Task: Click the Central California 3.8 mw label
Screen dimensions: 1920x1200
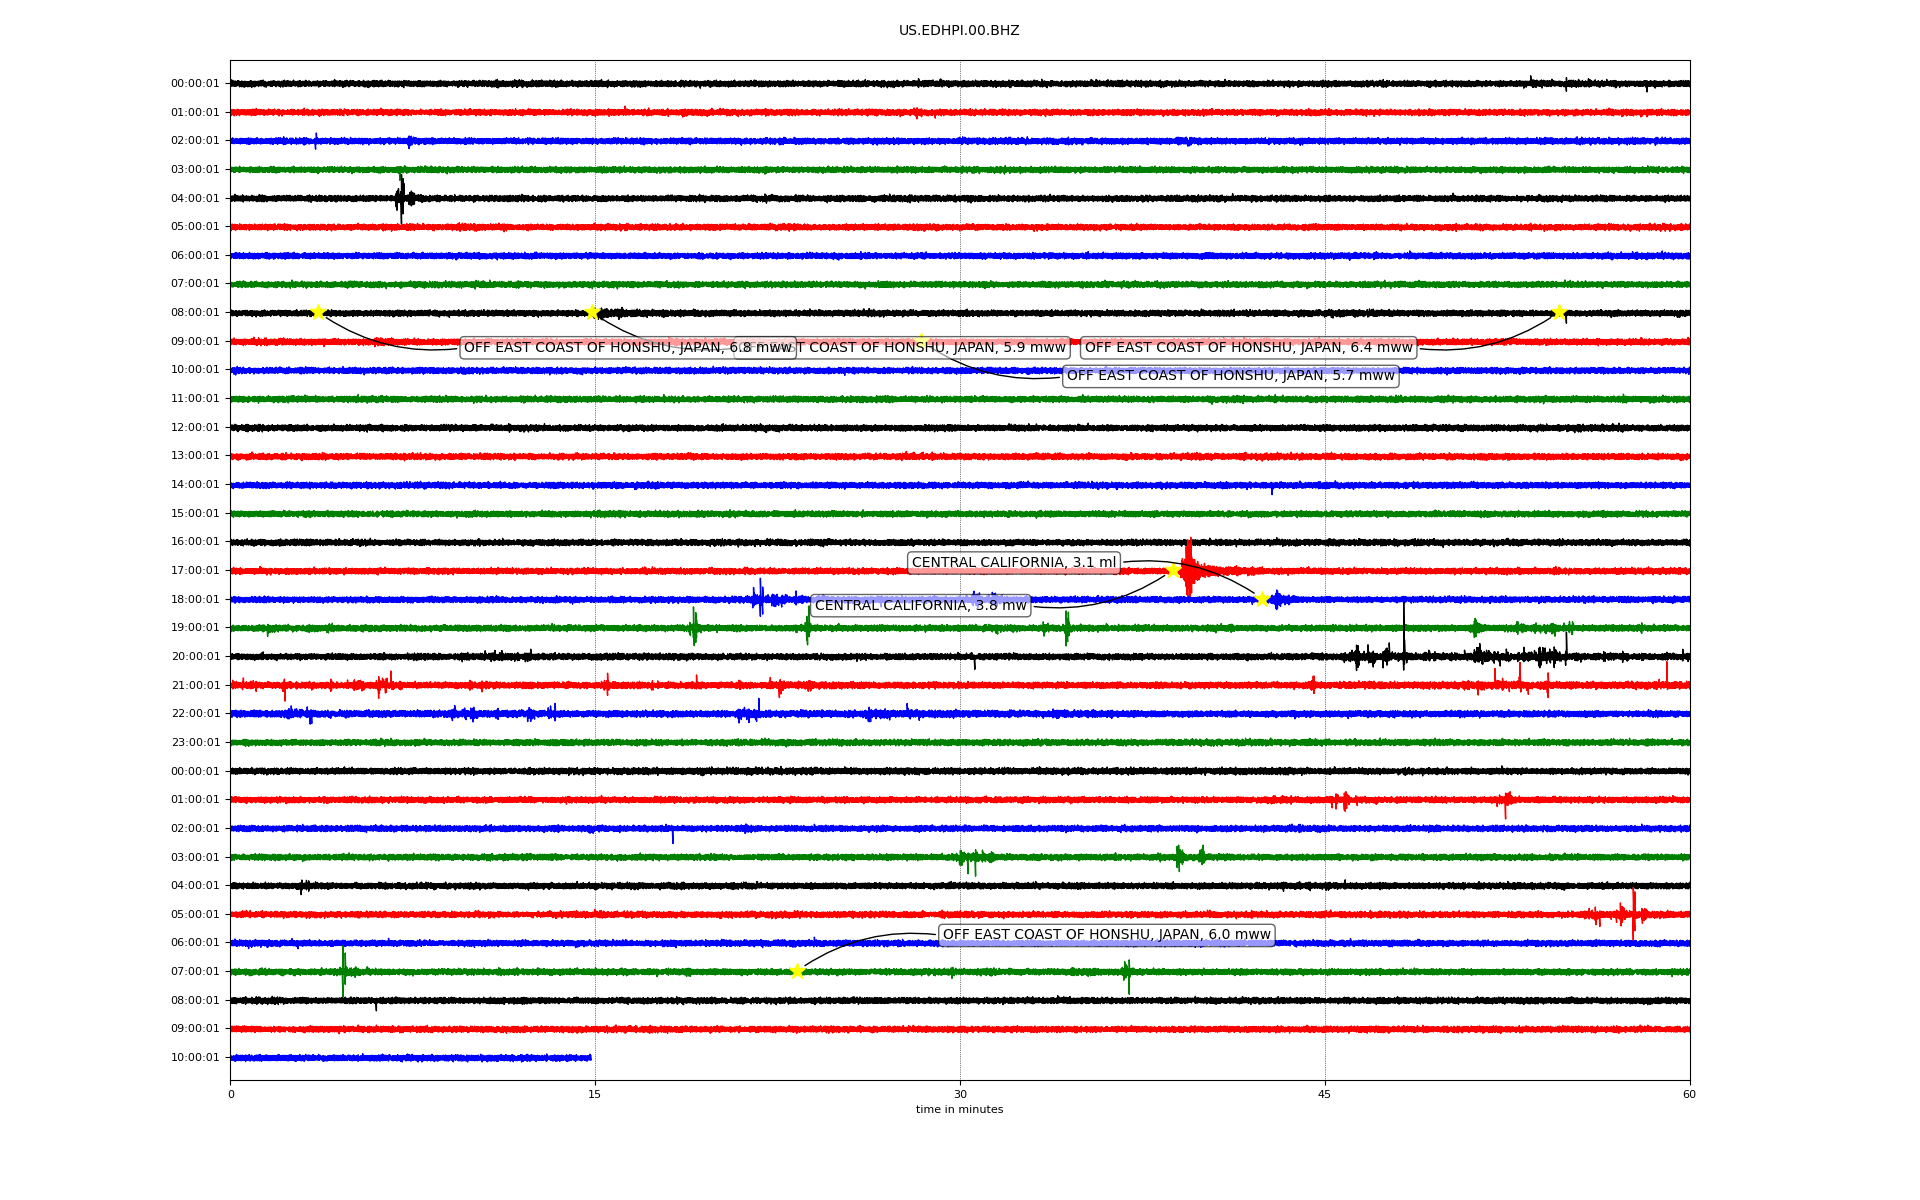Action: point(920,606)
